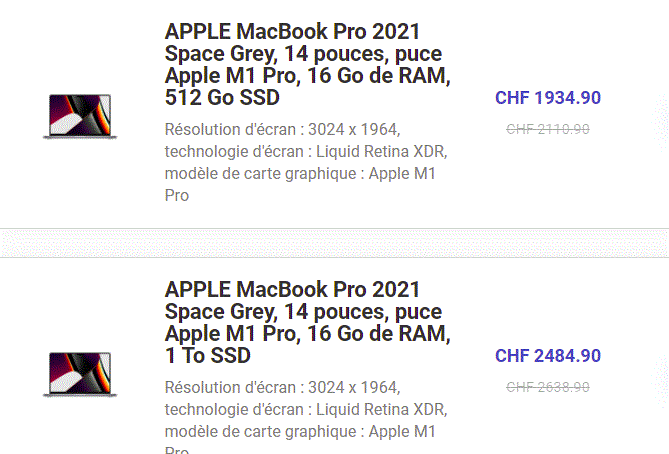Click the second listing's "Résolution d'écran : 3024 x 1964" line
This screenshot has height=454, width=669.
point(282,387)
